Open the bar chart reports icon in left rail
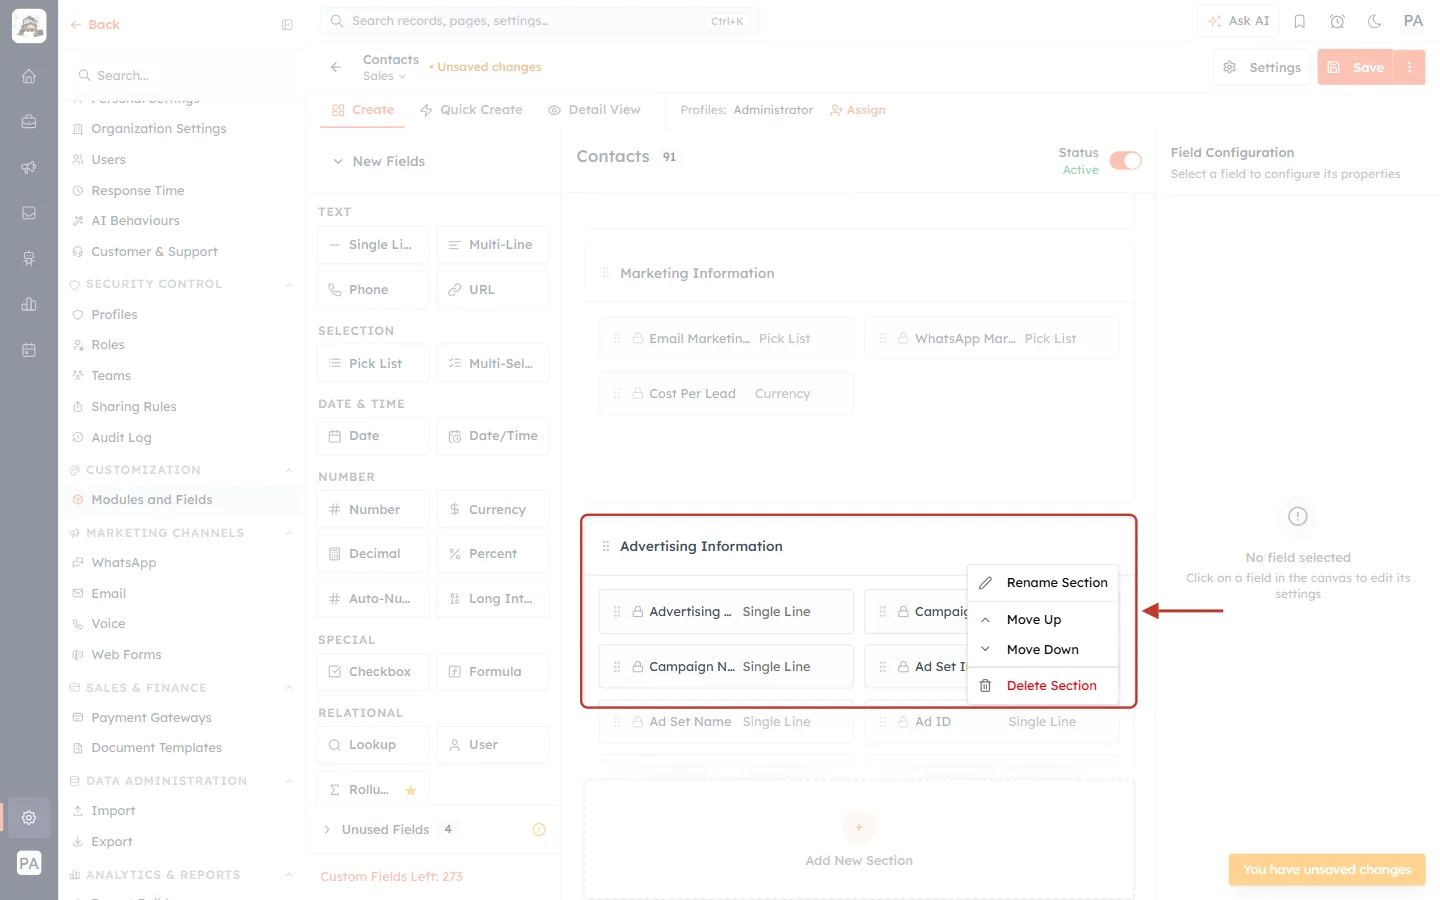 point(29,304)
